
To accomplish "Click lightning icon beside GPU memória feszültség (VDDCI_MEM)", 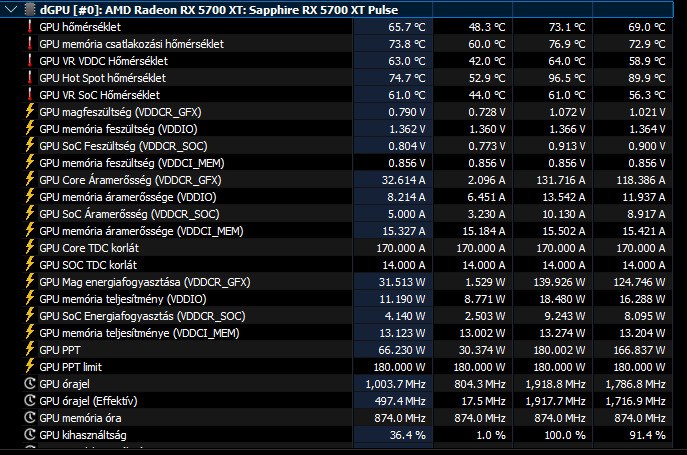I will click(30, 163).
